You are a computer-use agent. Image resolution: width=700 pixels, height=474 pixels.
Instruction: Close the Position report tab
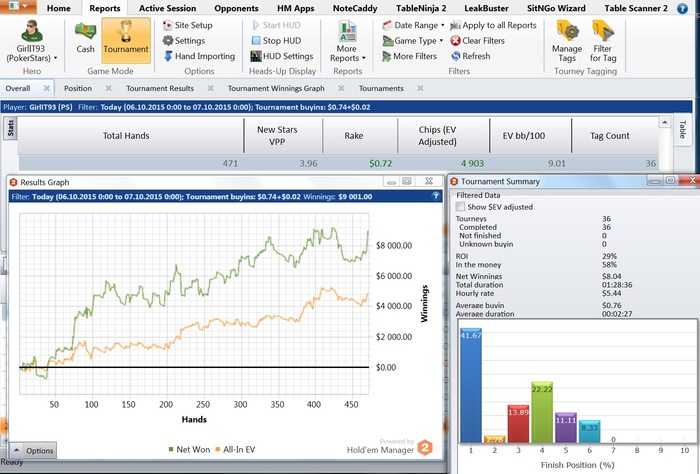pos(108,88)
